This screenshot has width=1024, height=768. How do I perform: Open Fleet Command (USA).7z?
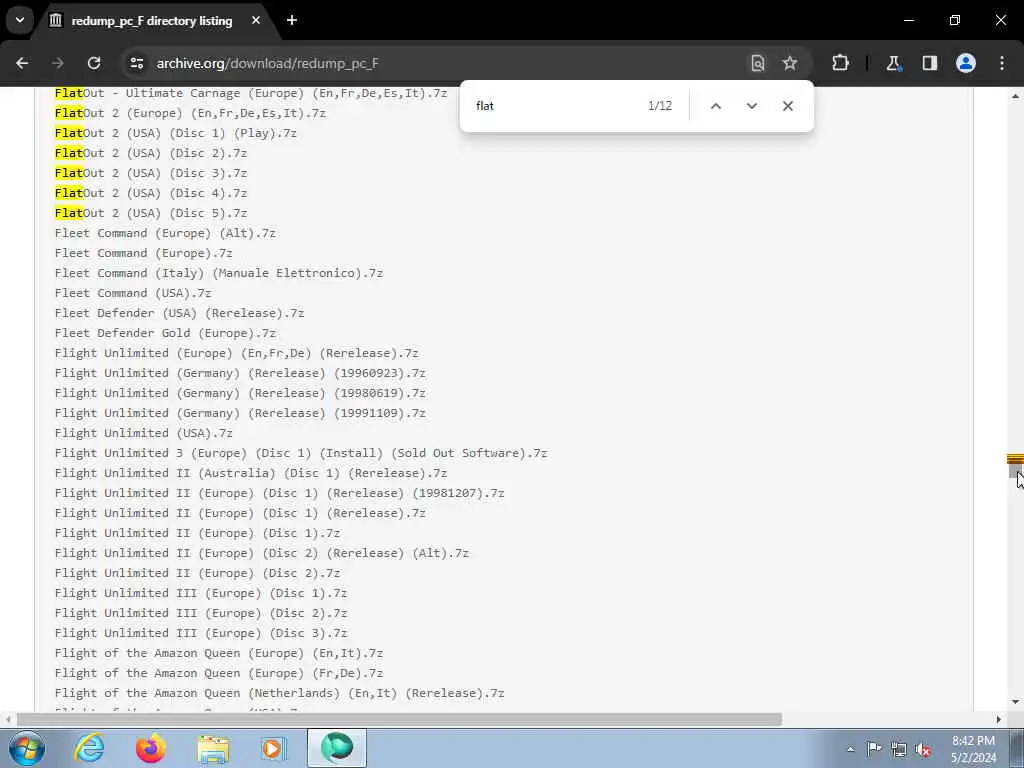pos(133,293)
